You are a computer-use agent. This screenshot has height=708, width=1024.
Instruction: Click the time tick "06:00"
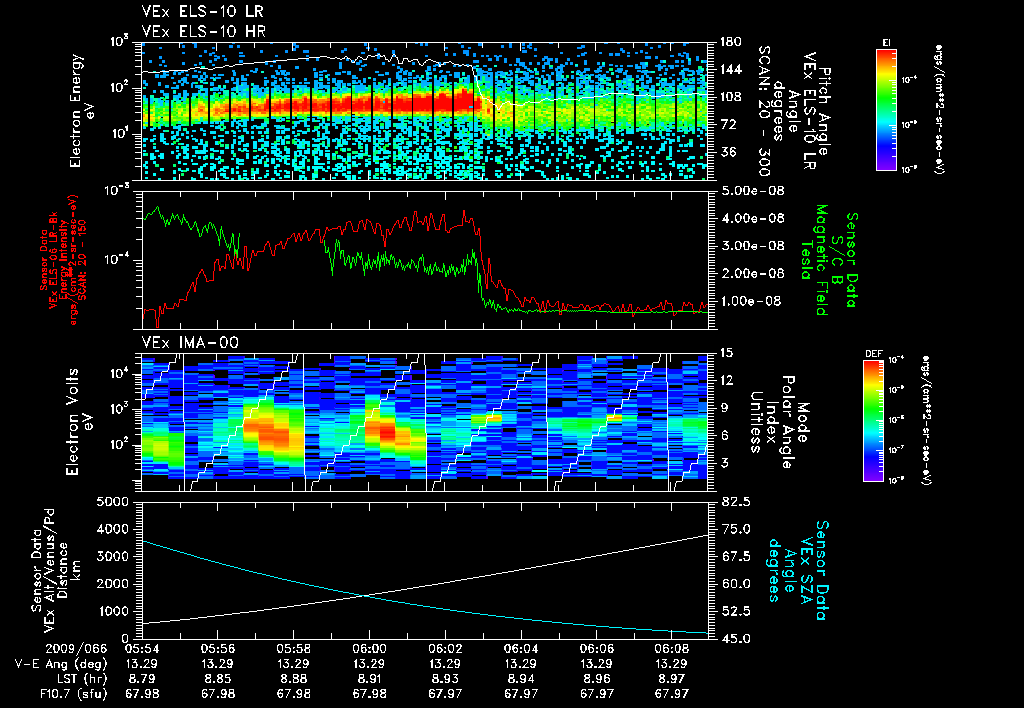click(369, 649)
